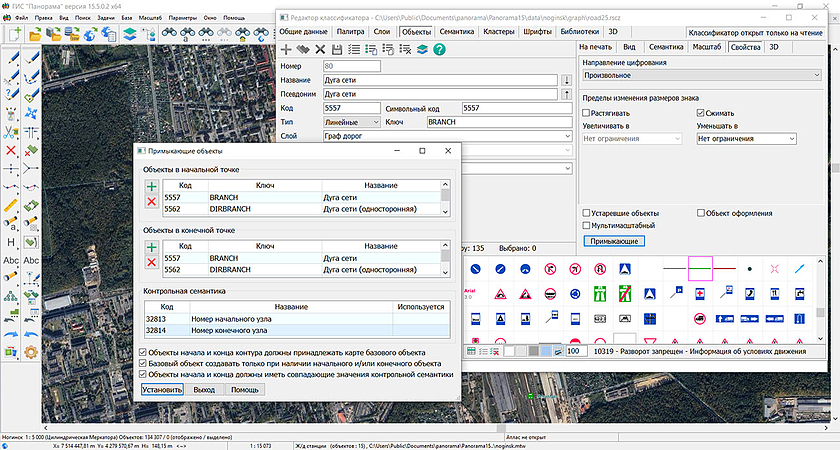Enable the Растягивать checkbox

585,113
